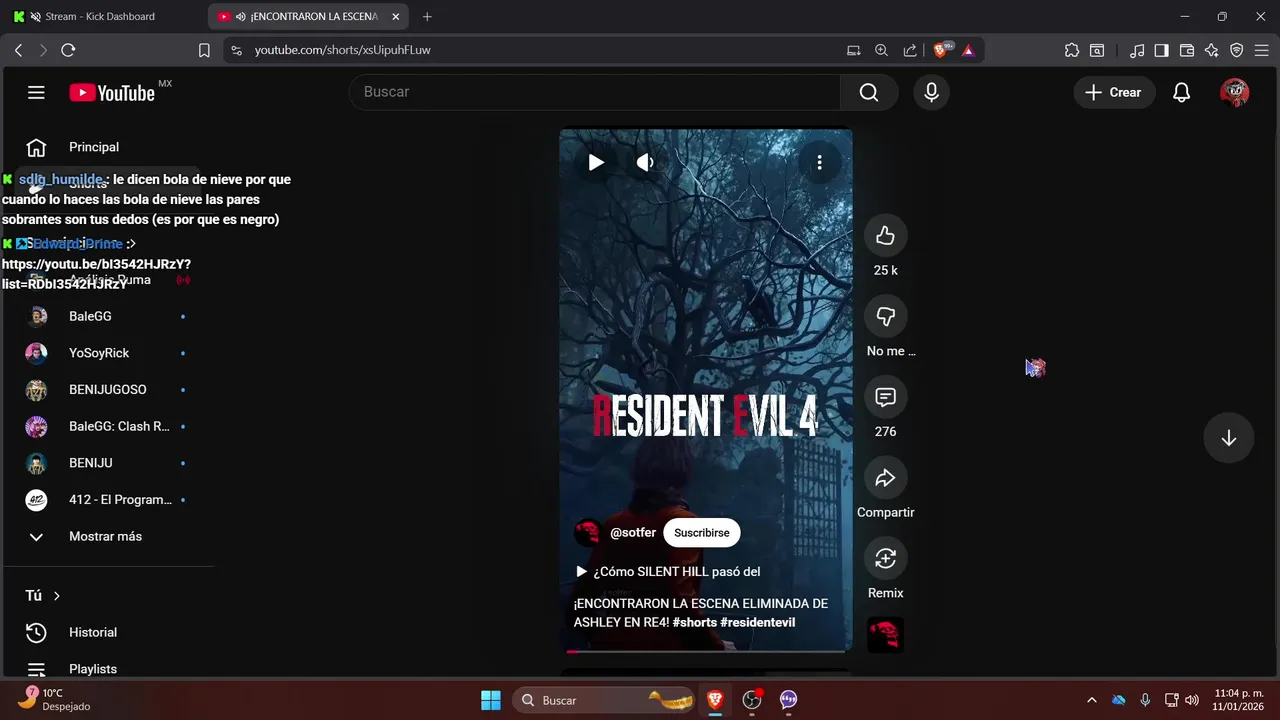Image resolution: width=1280 pixels, height=720 pixels.
Task: Play the paused short
Action: 596,162
